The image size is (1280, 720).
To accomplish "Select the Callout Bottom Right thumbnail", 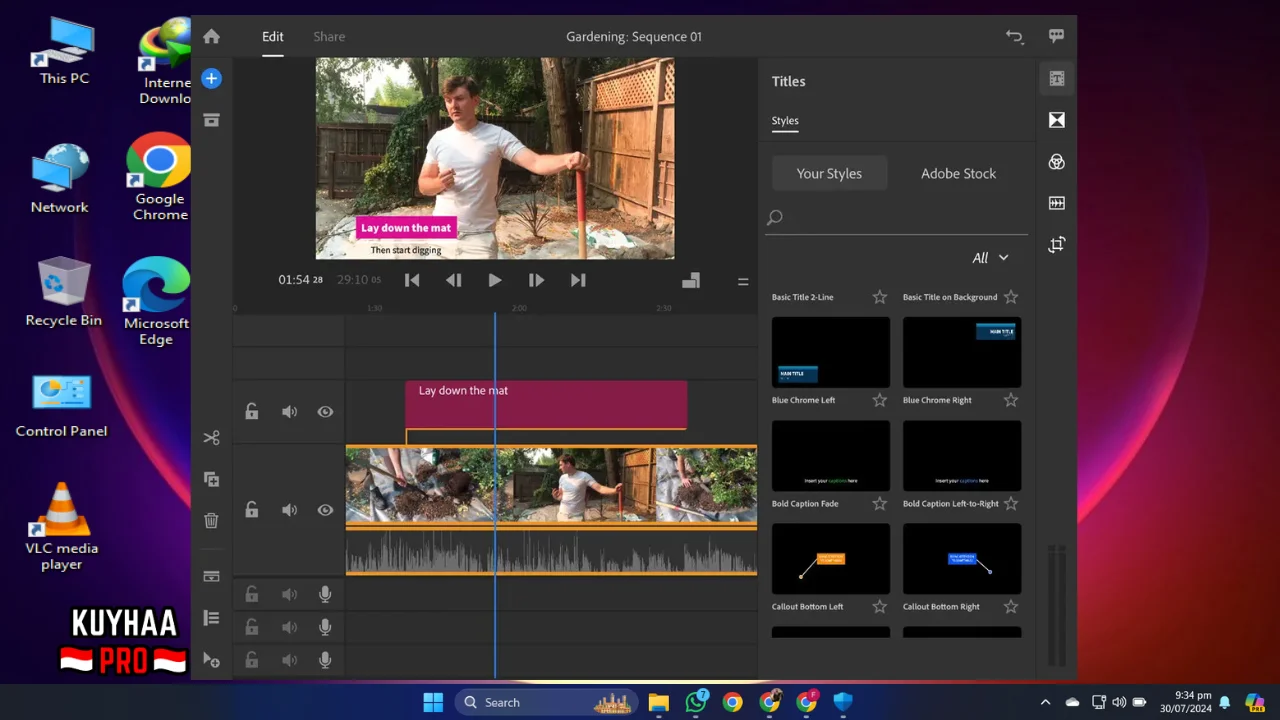I will point(962,558).
